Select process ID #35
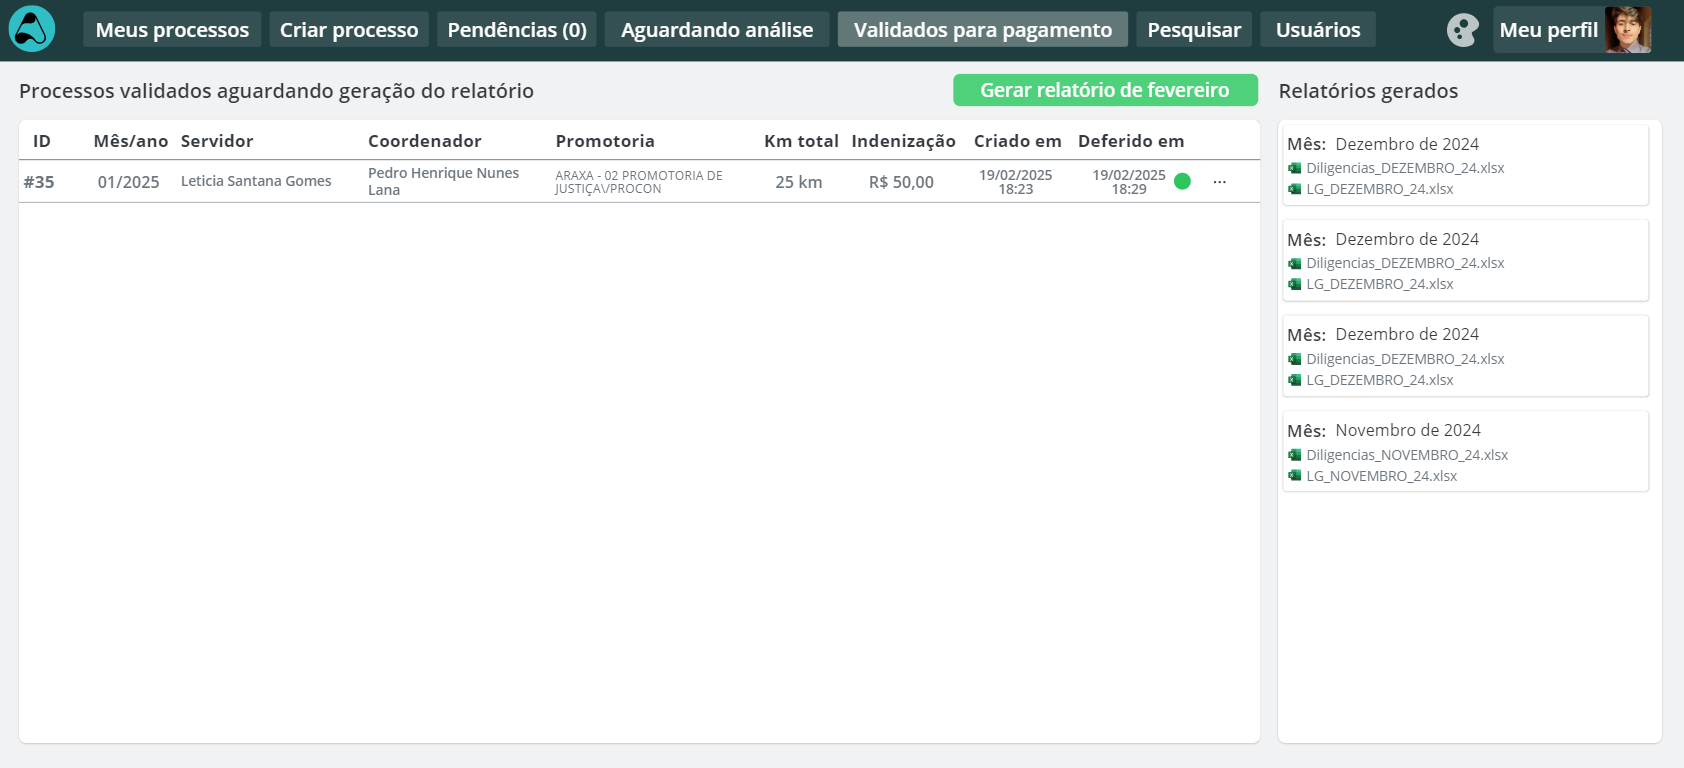The image size is (1684, 768). (x=39, y=182)
